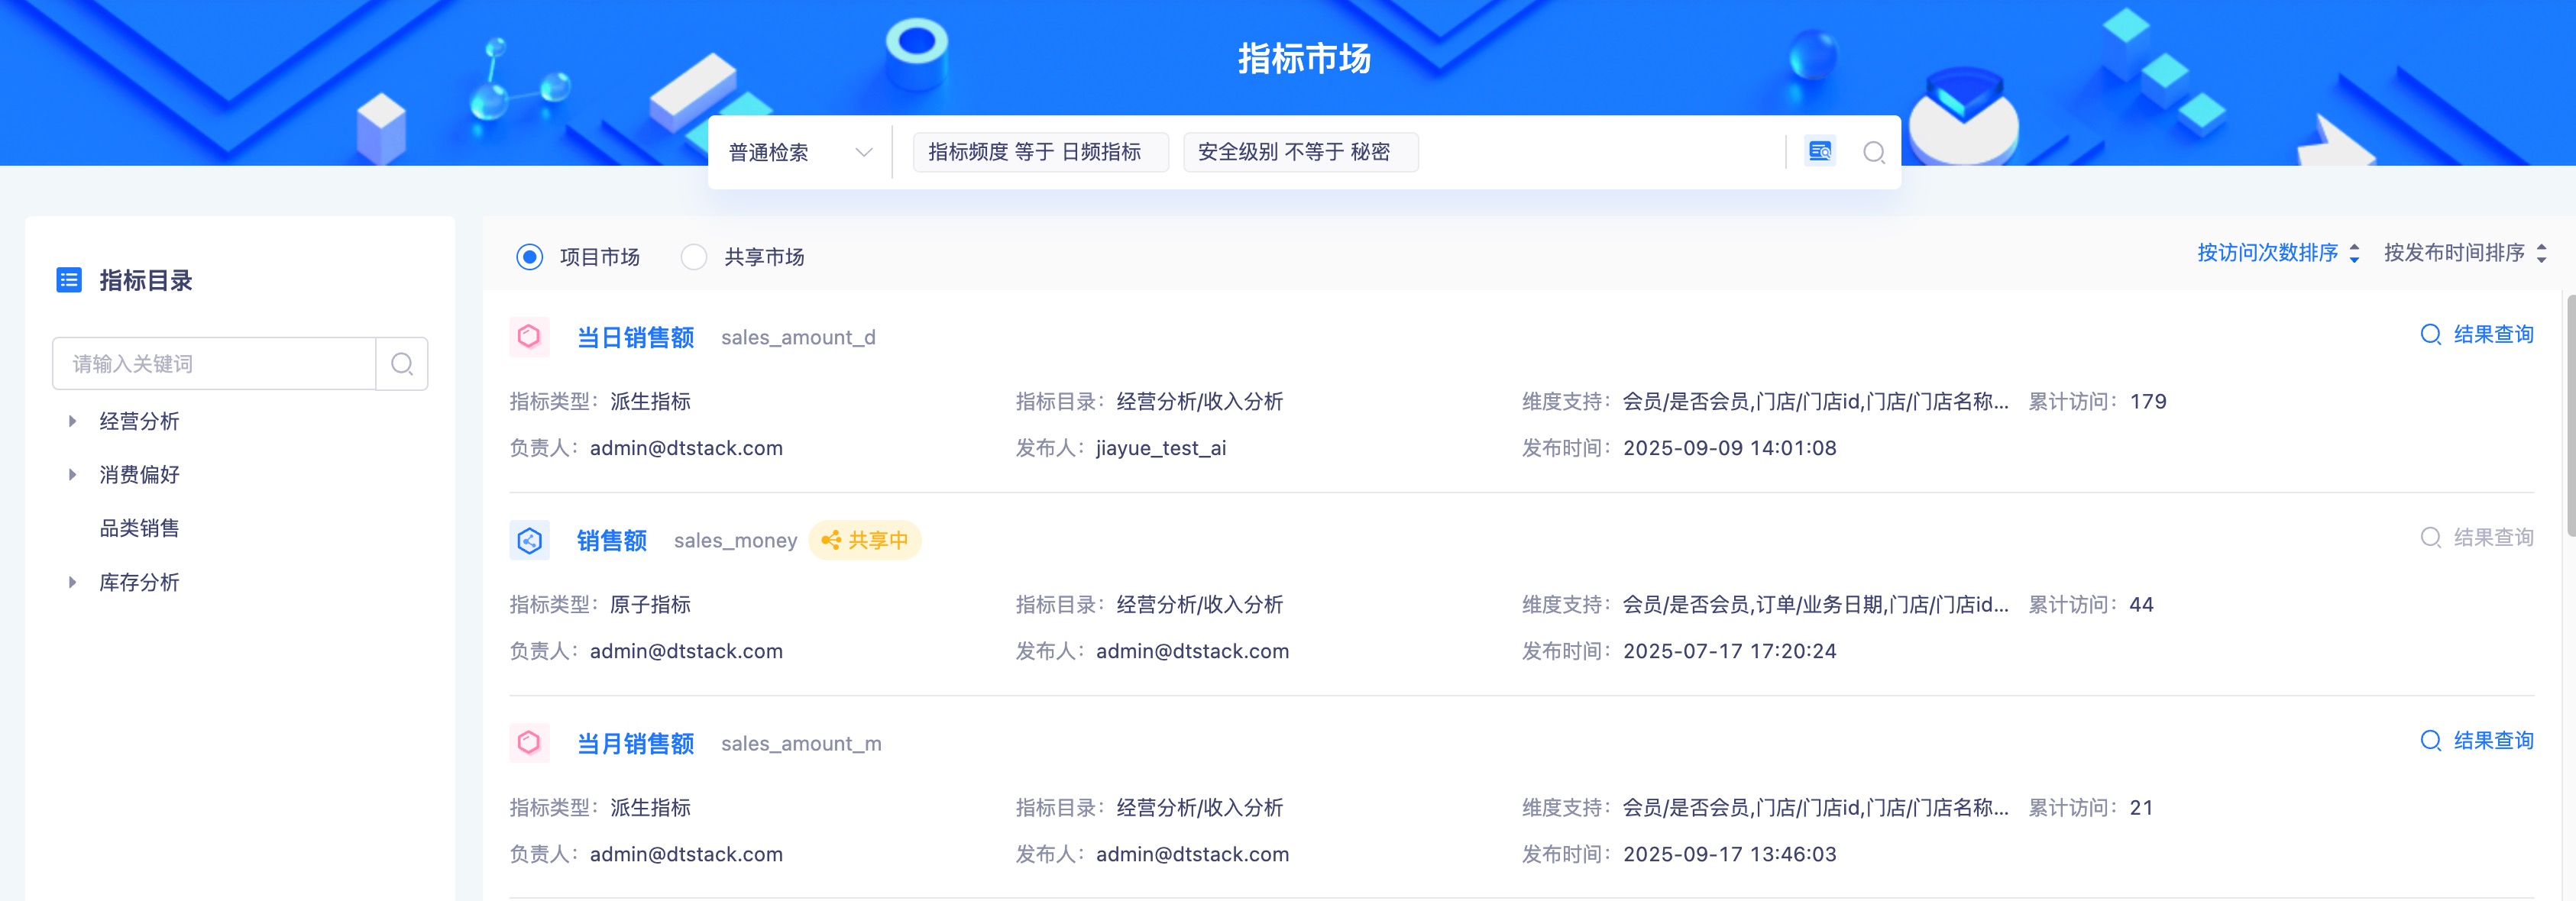Click the blue icon beside 销售额

click(529, 541)
